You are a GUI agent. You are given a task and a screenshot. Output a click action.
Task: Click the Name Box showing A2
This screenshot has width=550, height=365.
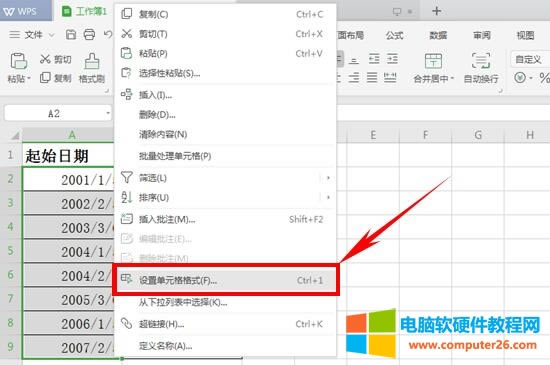(x=54, y=113)
